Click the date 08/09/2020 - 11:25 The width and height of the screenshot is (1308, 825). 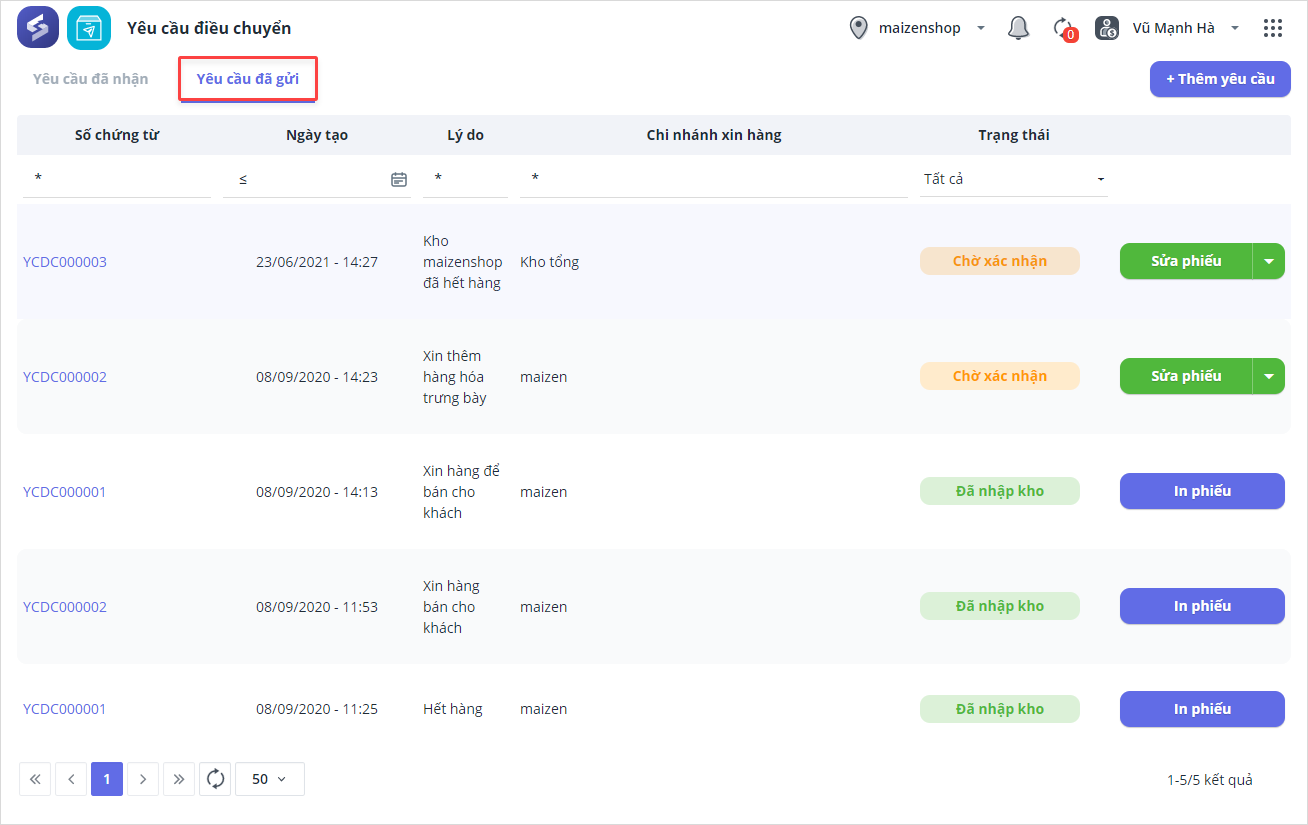317,709
